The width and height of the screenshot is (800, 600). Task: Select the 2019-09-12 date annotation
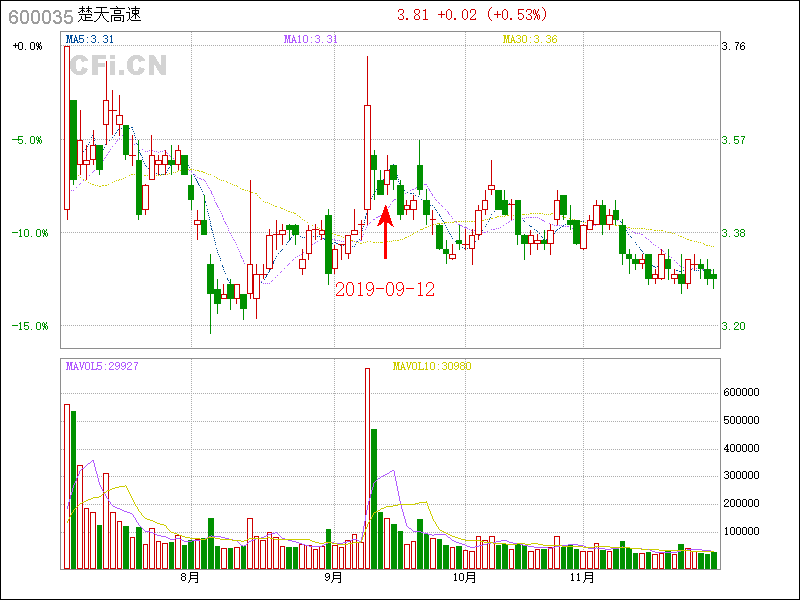point(385,289)
